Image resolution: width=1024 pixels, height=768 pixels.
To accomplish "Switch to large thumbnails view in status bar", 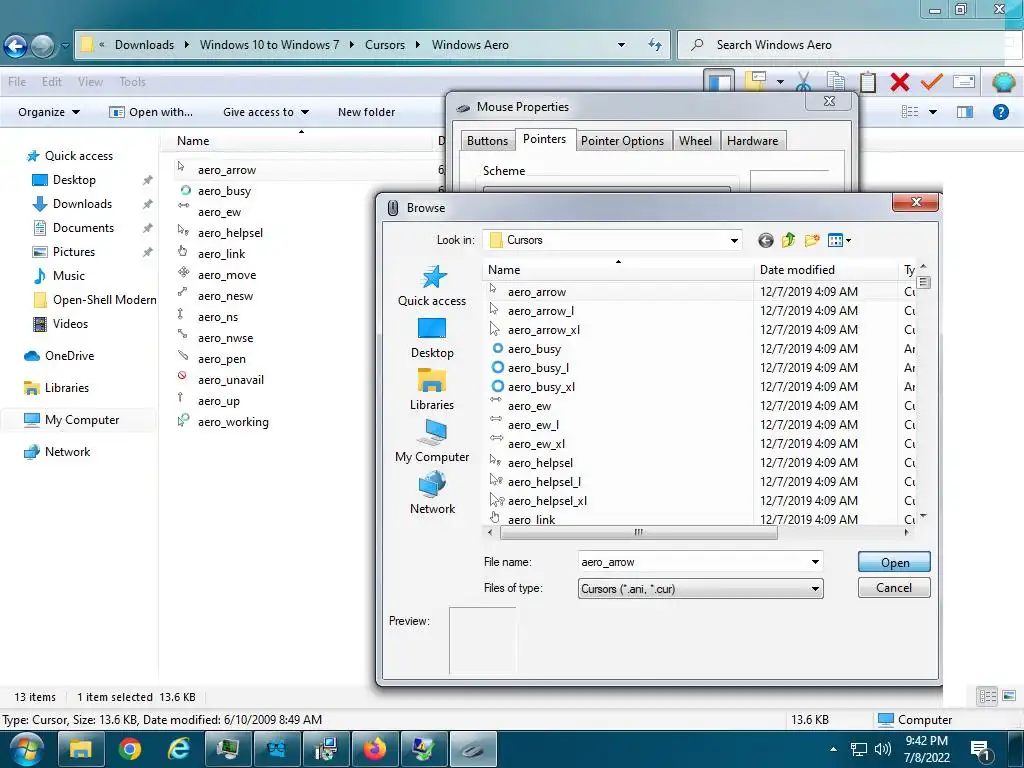I will click(1009, 696).
